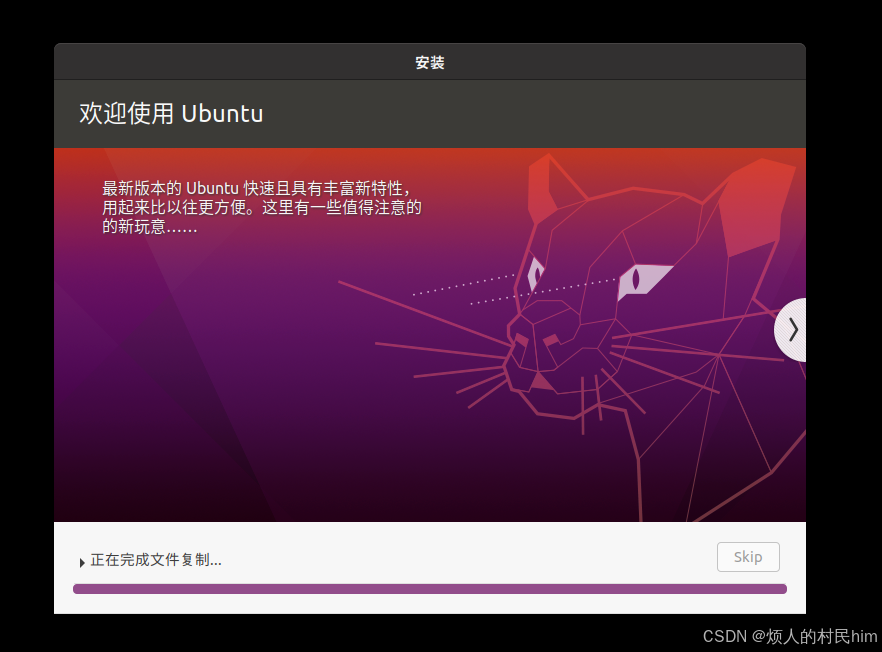Click the 的新玩意 line in slide text

(150, 227)
